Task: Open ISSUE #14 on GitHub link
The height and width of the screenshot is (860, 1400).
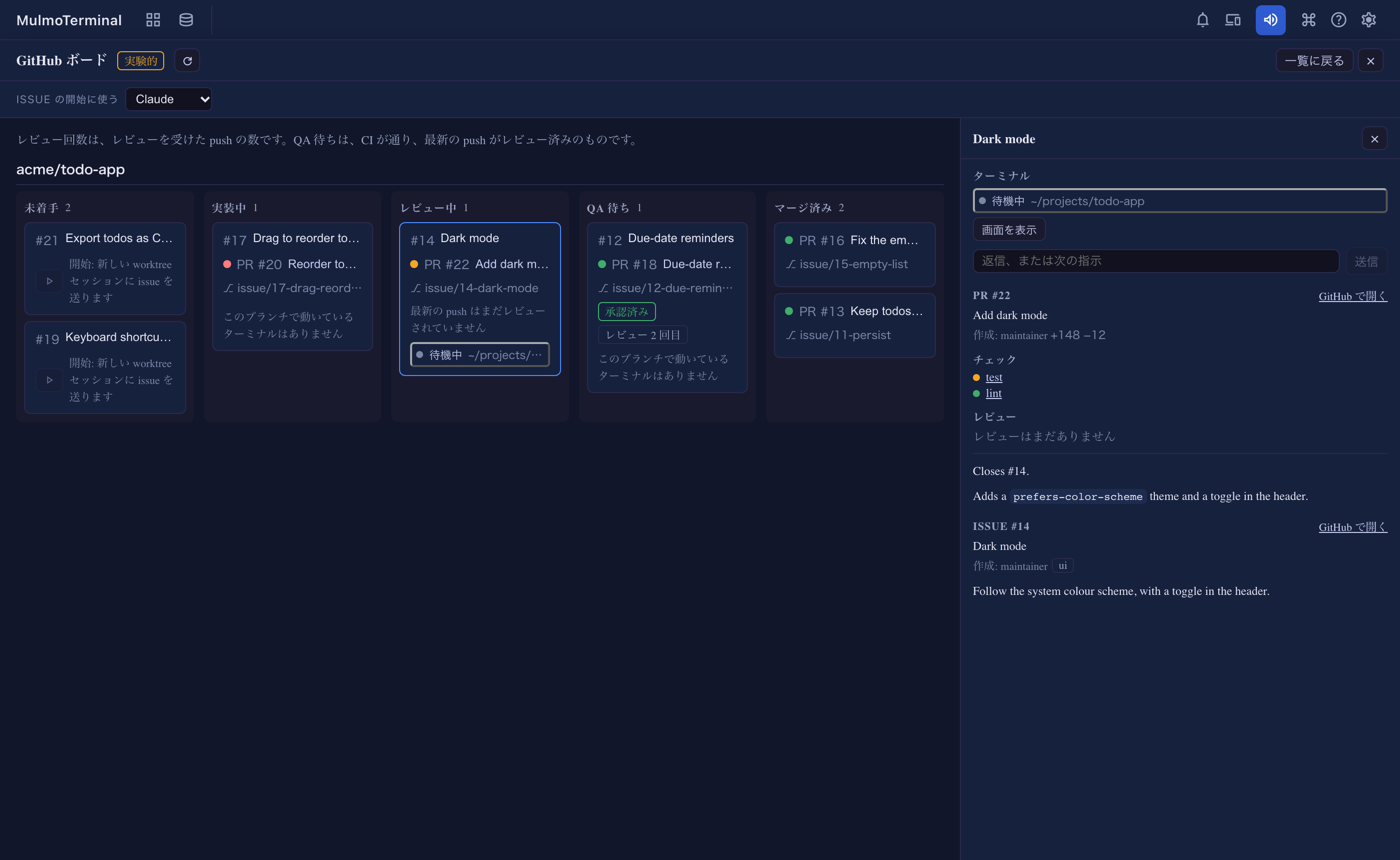Action: pos(1353,527)
